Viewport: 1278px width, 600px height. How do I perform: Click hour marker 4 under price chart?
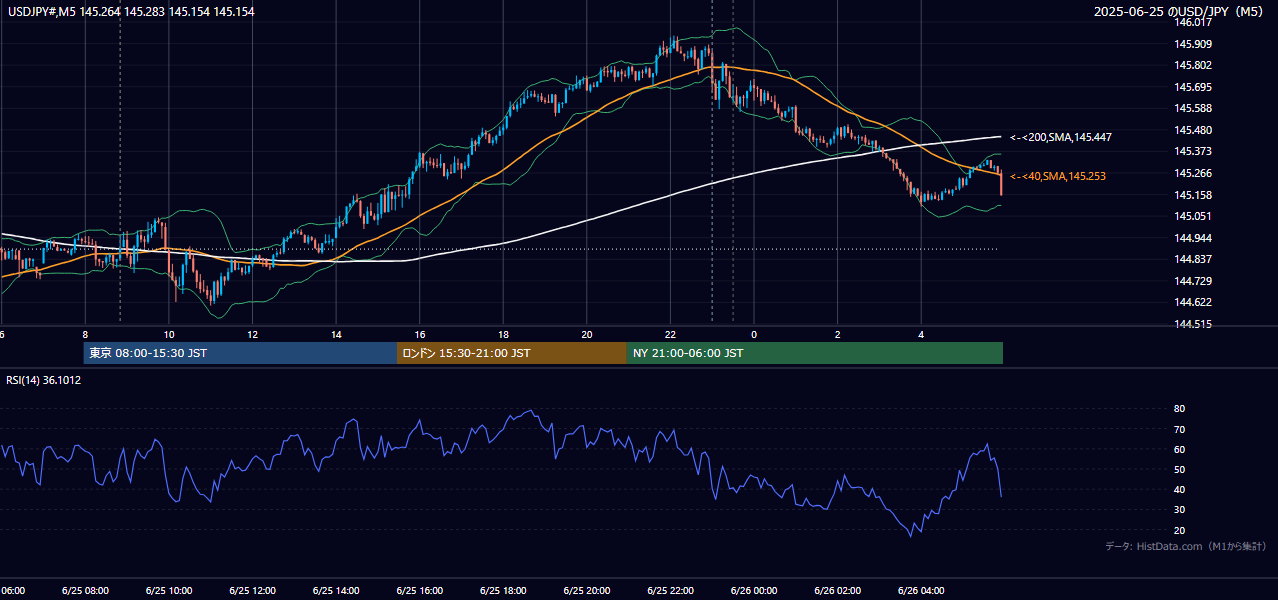[x=922, y=334]
